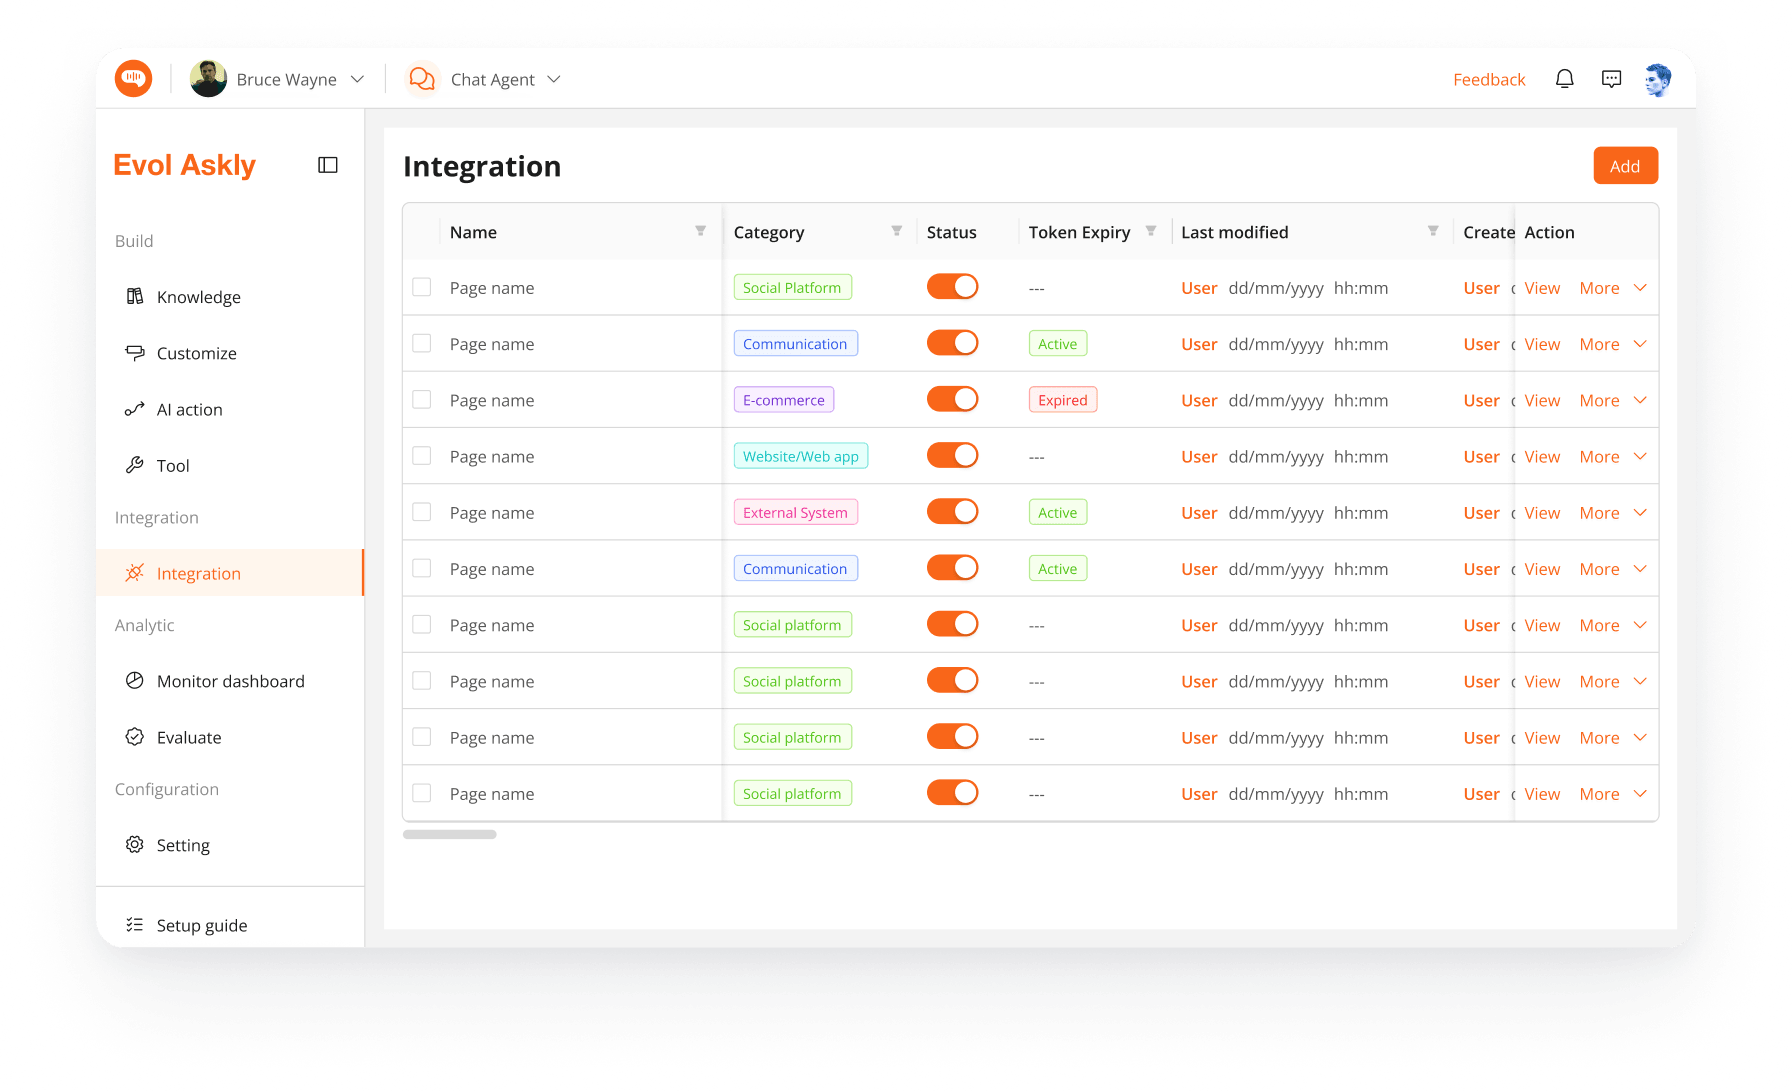Click the orange Evol Askly logo icon
The height and width of the screenshot is (1092, 1792).
click(x=133, y=78)
